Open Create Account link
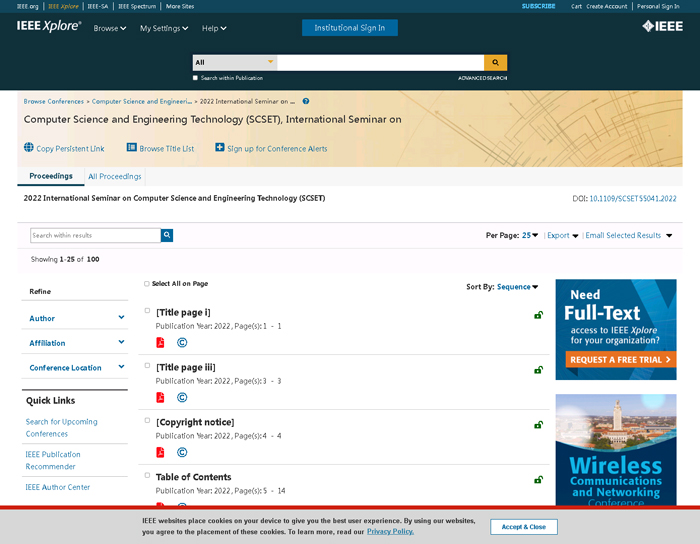The width and height of the screenshot is (700, 544). point(606,6)
